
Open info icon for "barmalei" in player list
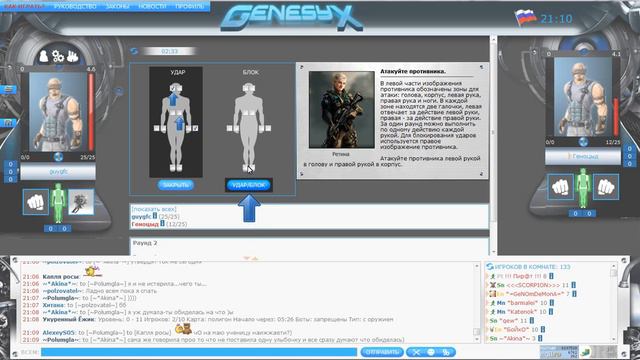click(552, 303)
